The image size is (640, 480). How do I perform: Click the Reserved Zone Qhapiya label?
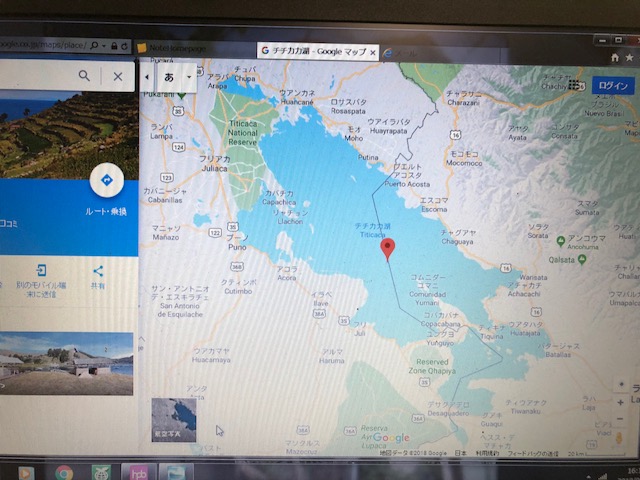click(x=432, y=366)
